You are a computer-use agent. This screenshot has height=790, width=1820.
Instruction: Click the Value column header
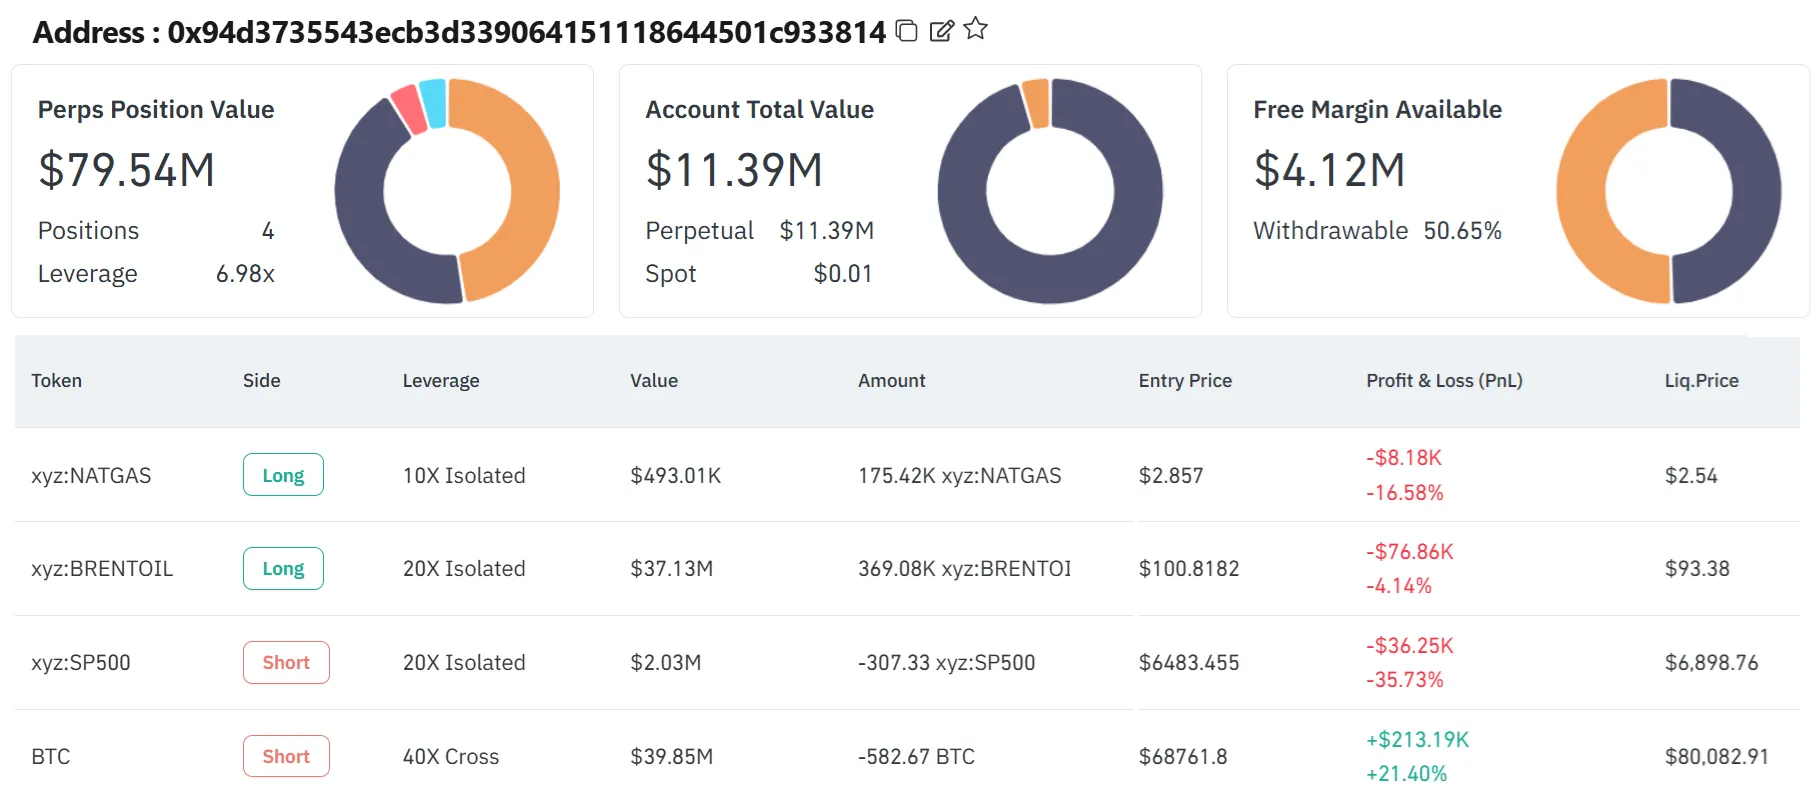[654, 381]
